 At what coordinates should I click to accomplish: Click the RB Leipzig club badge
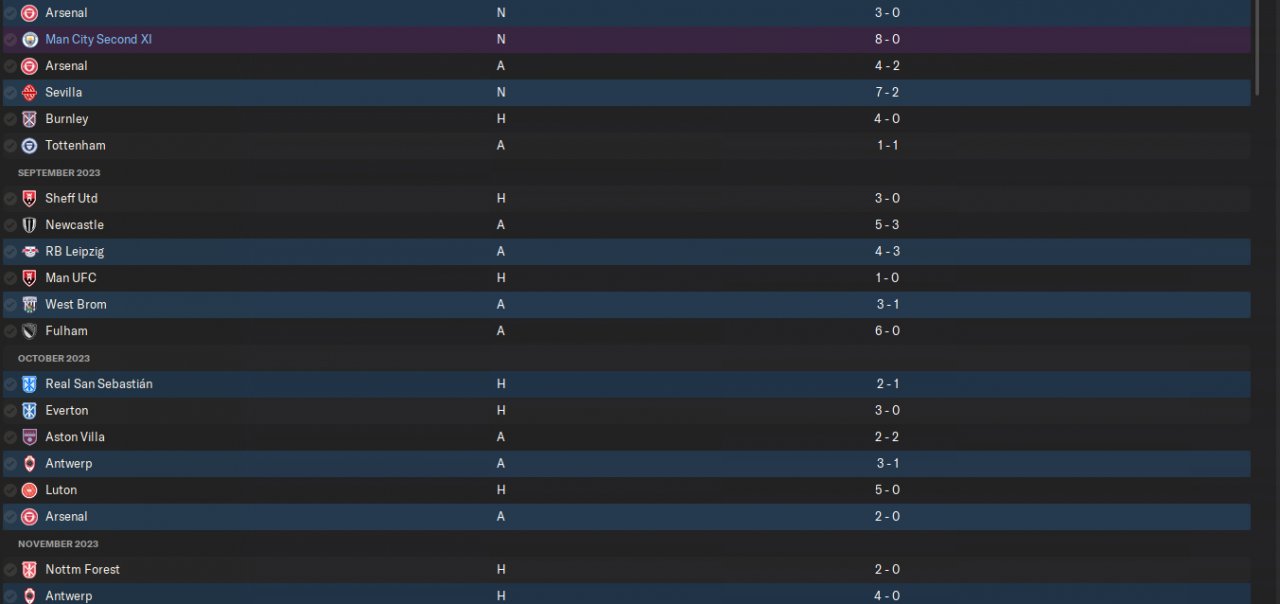tap(30, 252)
